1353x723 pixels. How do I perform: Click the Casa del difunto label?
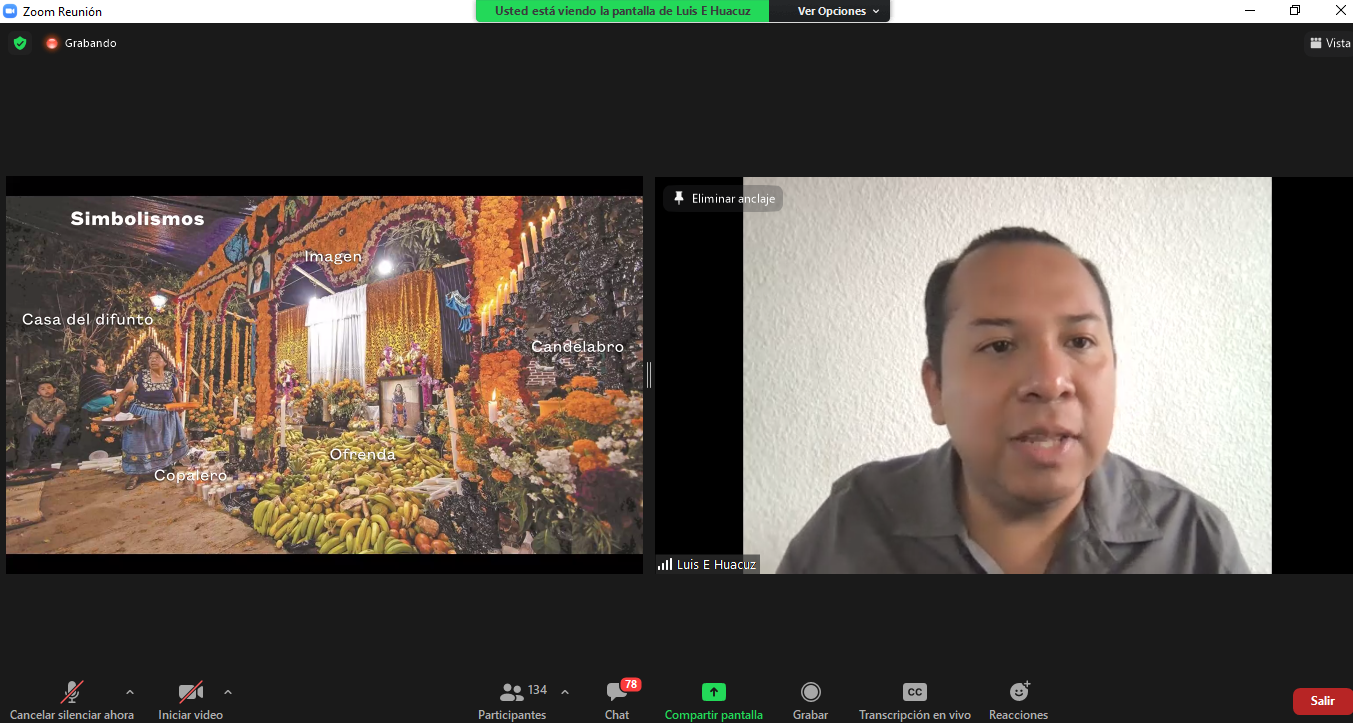(88, 320)
